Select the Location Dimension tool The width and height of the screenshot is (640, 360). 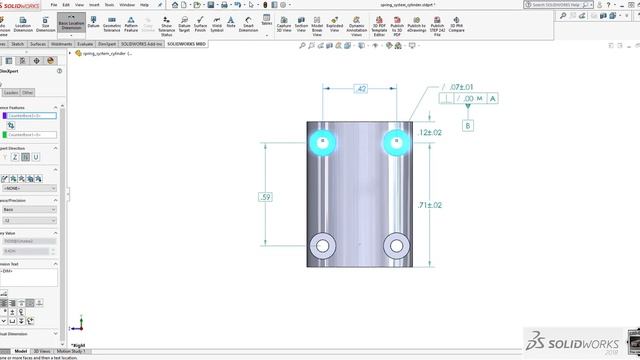point(23,24)
